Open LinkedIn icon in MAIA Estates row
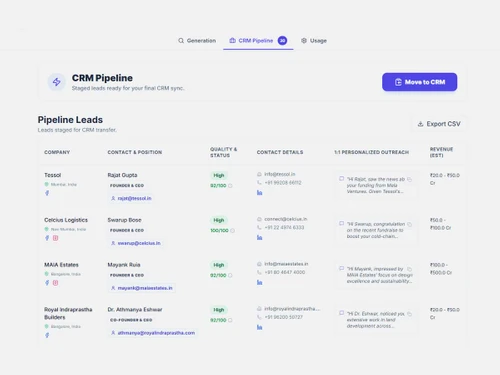The height and width of the screenshot is (375, 500). pyautogui.click(x=259, y=282)
